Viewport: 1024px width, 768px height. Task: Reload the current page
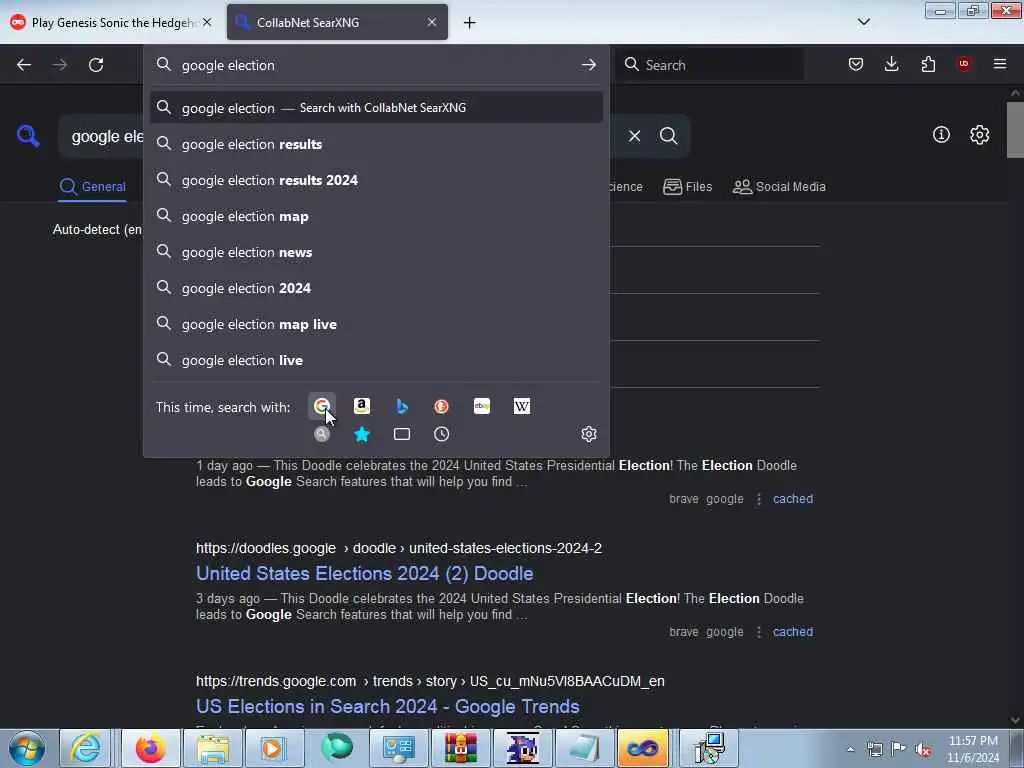(x=96, y=65)
